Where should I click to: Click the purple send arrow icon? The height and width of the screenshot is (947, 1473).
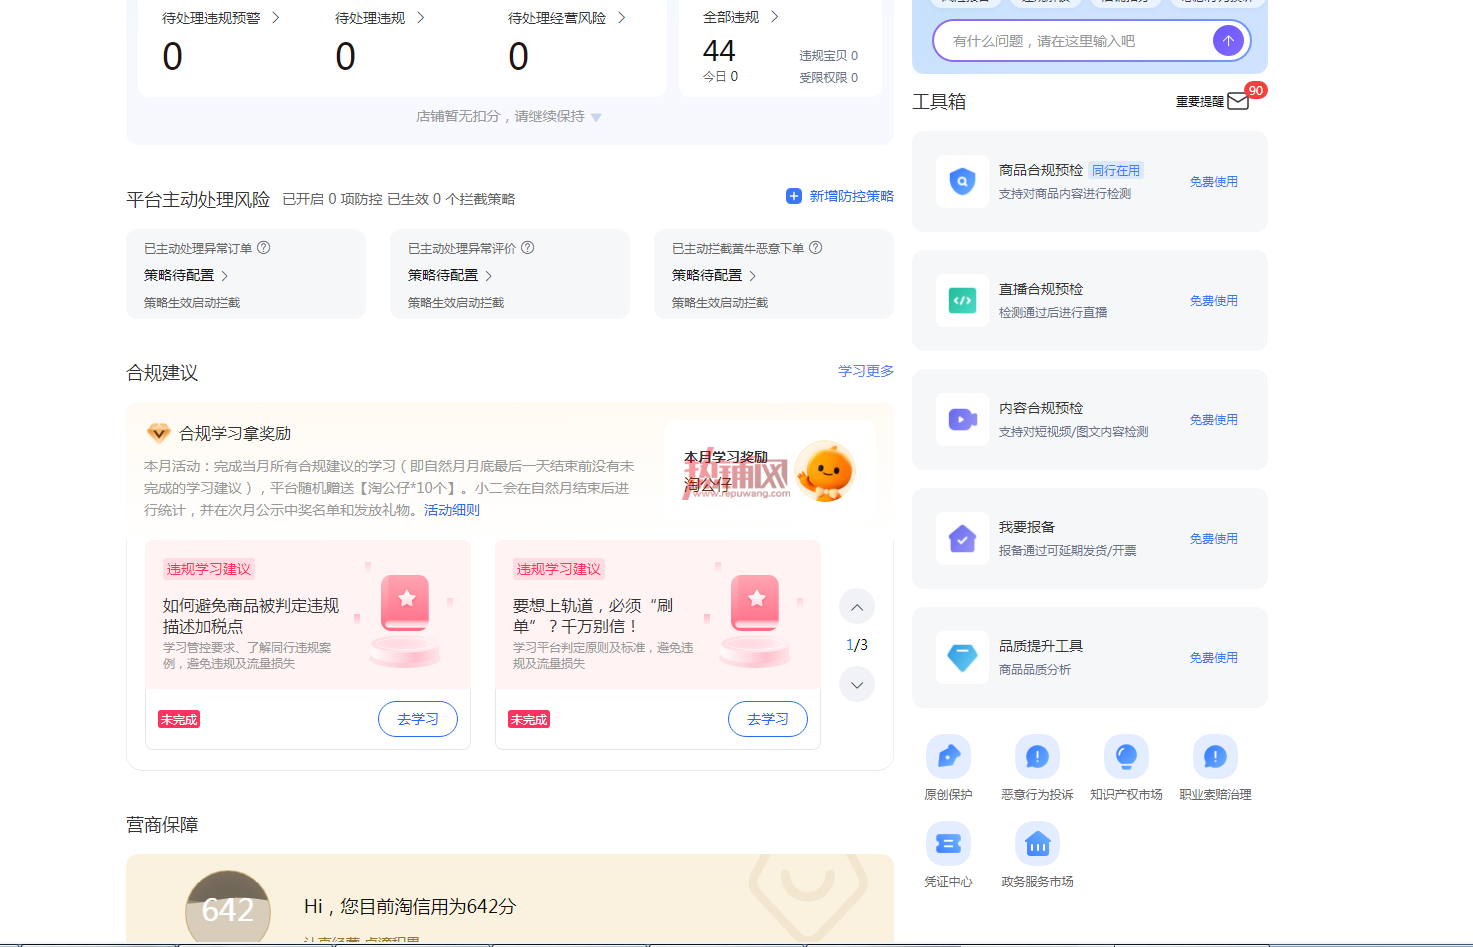pyautogui.click(x=1228, y=41)
